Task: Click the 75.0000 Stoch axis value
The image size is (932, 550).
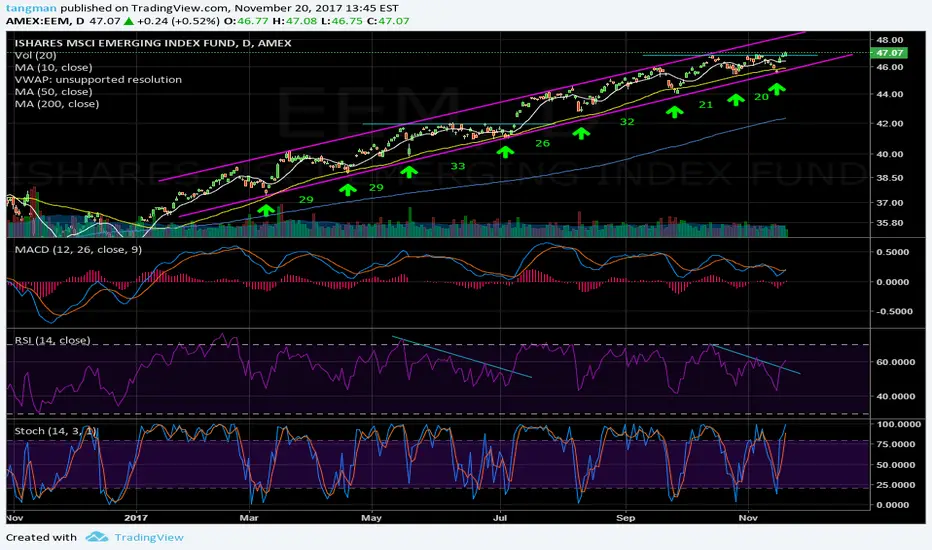Action: point(895,444)
